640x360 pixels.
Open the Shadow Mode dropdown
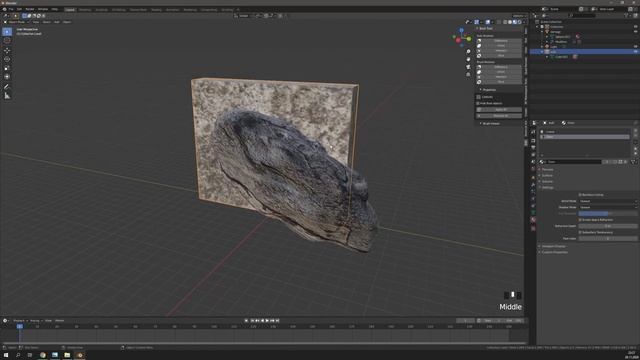click(x=608, y=207)
